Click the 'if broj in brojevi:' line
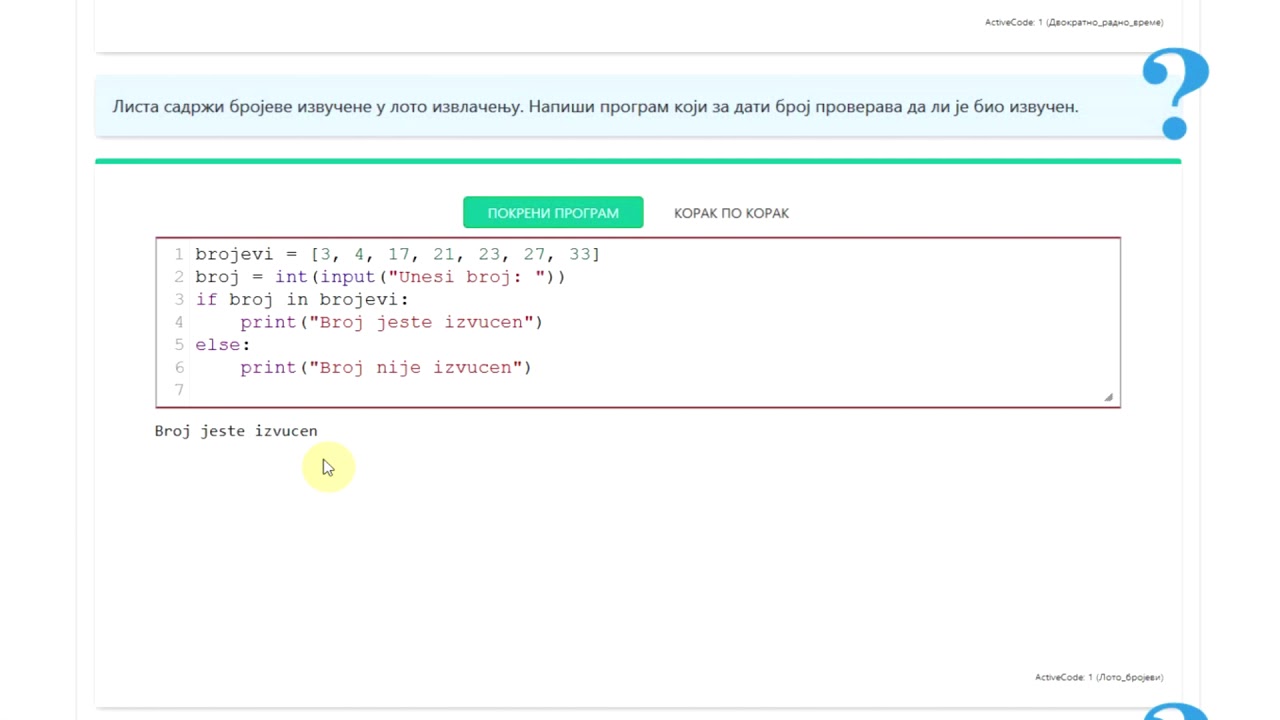Image resolution: width=1280 pixels, height=720 pixels. 302,300
